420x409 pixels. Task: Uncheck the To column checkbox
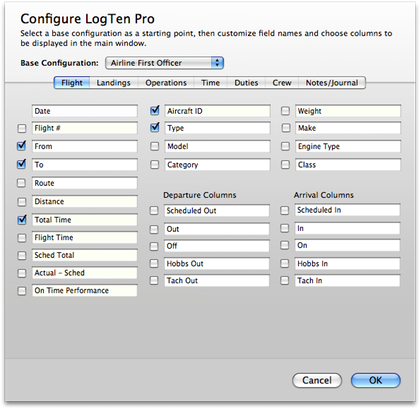[x=22, y=164]
